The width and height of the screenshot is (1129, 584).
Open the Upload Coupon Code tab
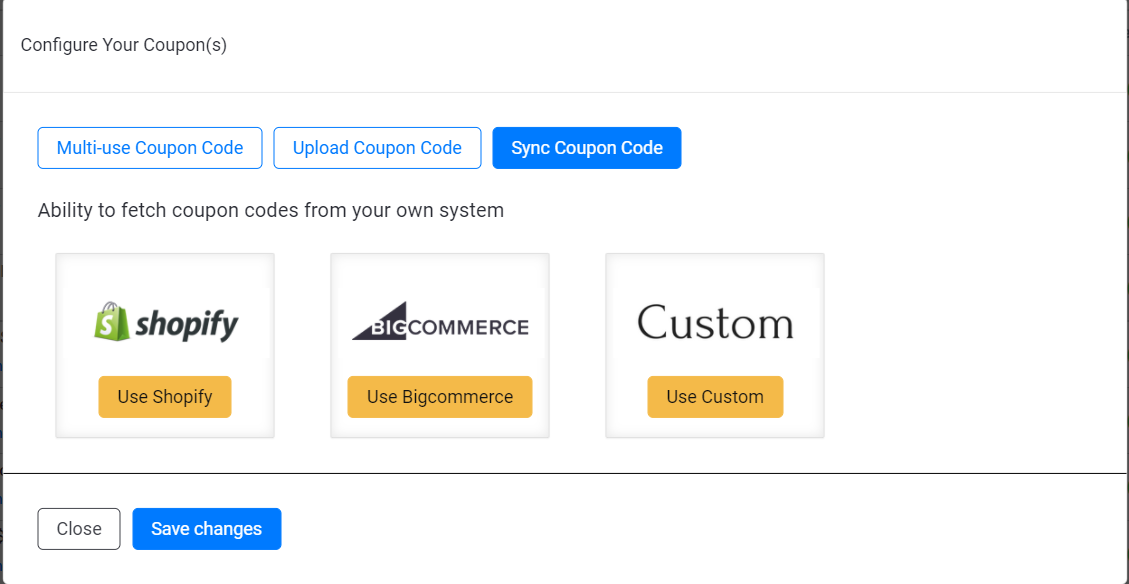click(377, 147)
